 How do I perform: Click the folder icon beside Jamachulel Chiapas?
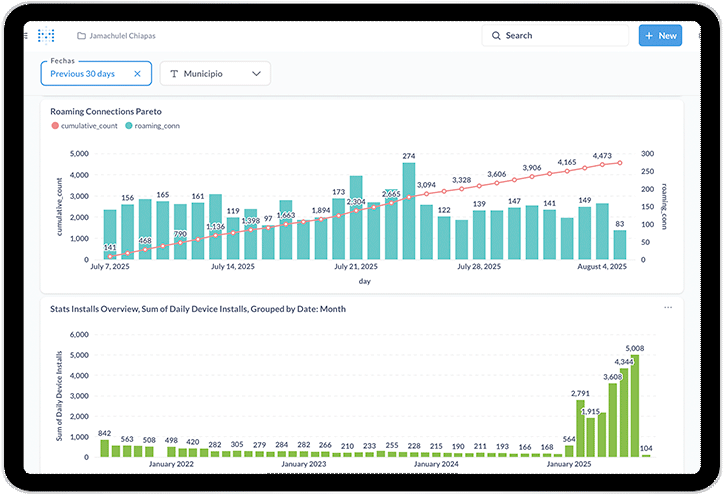pos(81,36)
